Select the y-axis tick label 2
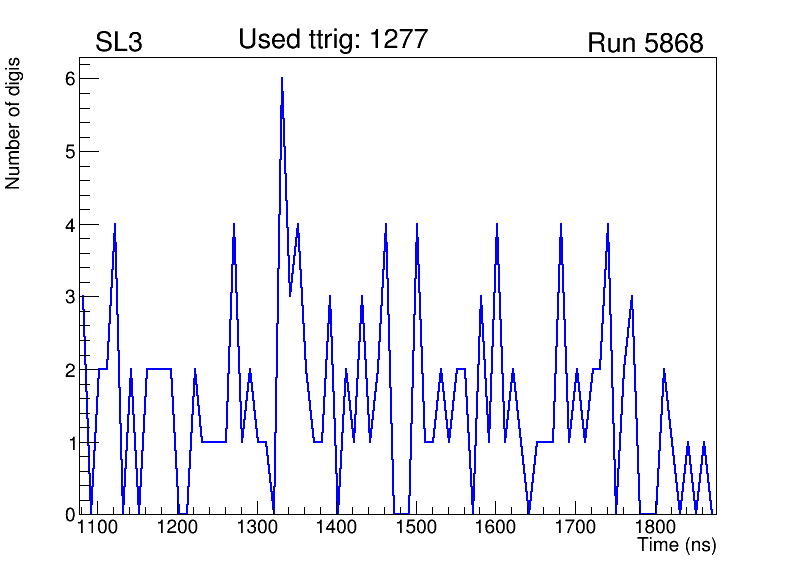 (69, 370)
